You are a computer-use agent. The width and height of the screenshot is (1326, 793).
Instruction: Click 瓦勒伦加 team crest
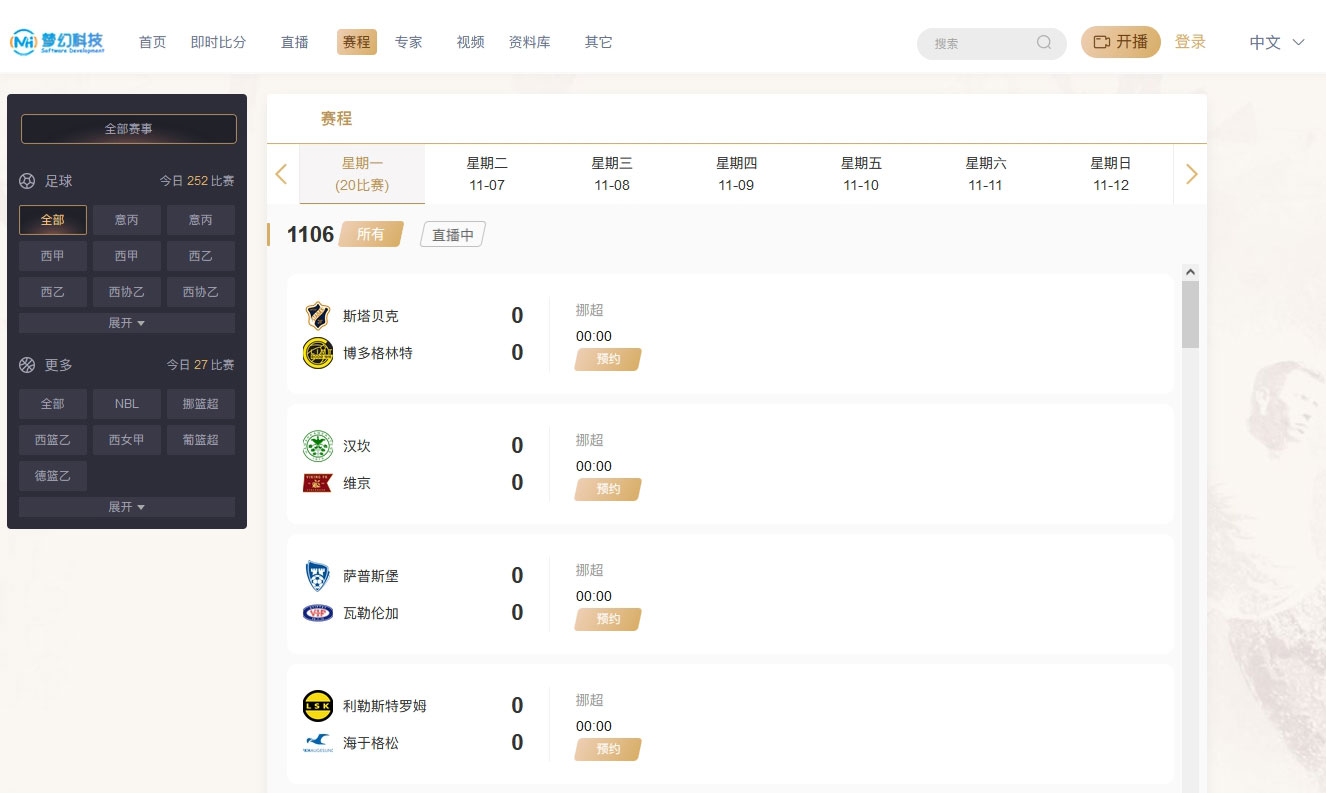318,613
